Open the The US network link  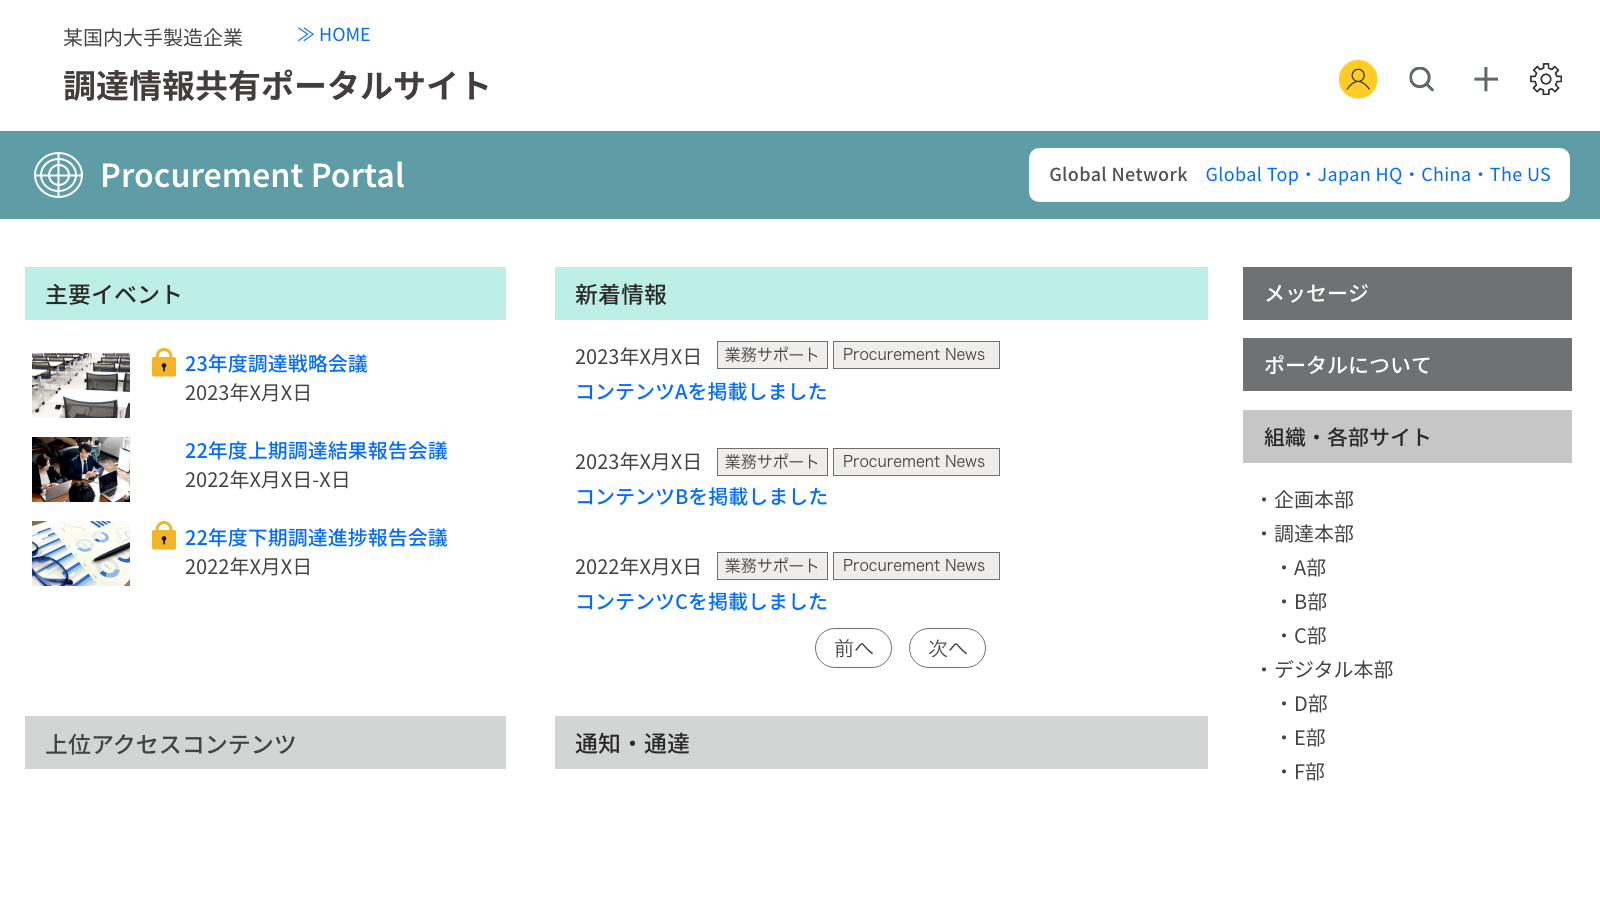(x=1519, y=174)
